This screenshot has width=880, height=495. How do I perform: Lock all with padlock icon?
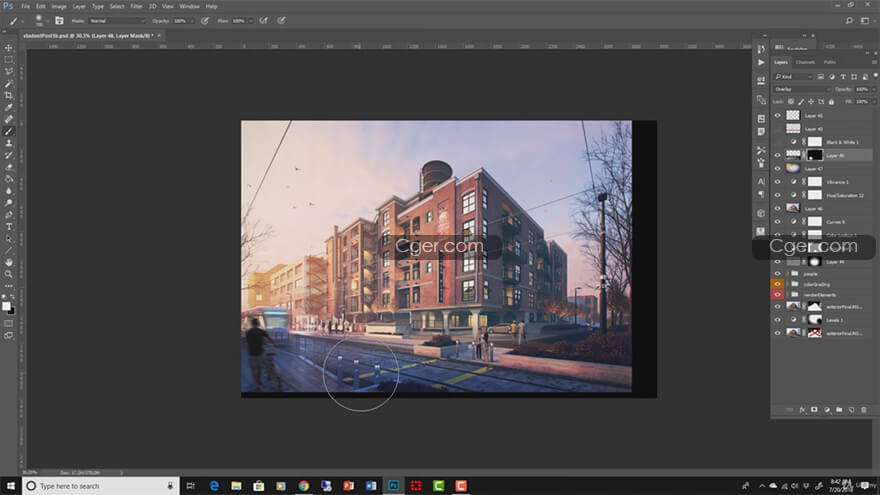tap(832, 102)
